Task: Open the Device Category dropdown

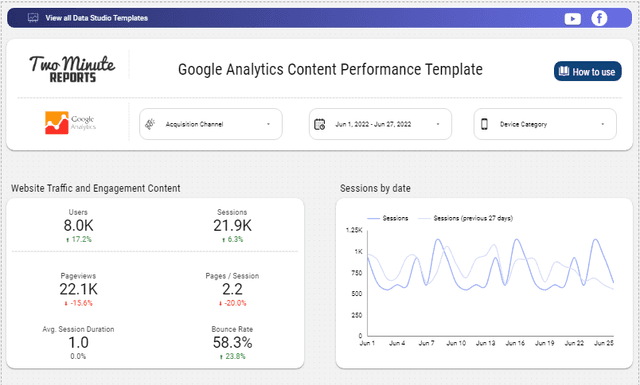Action: tap(545, 124)
